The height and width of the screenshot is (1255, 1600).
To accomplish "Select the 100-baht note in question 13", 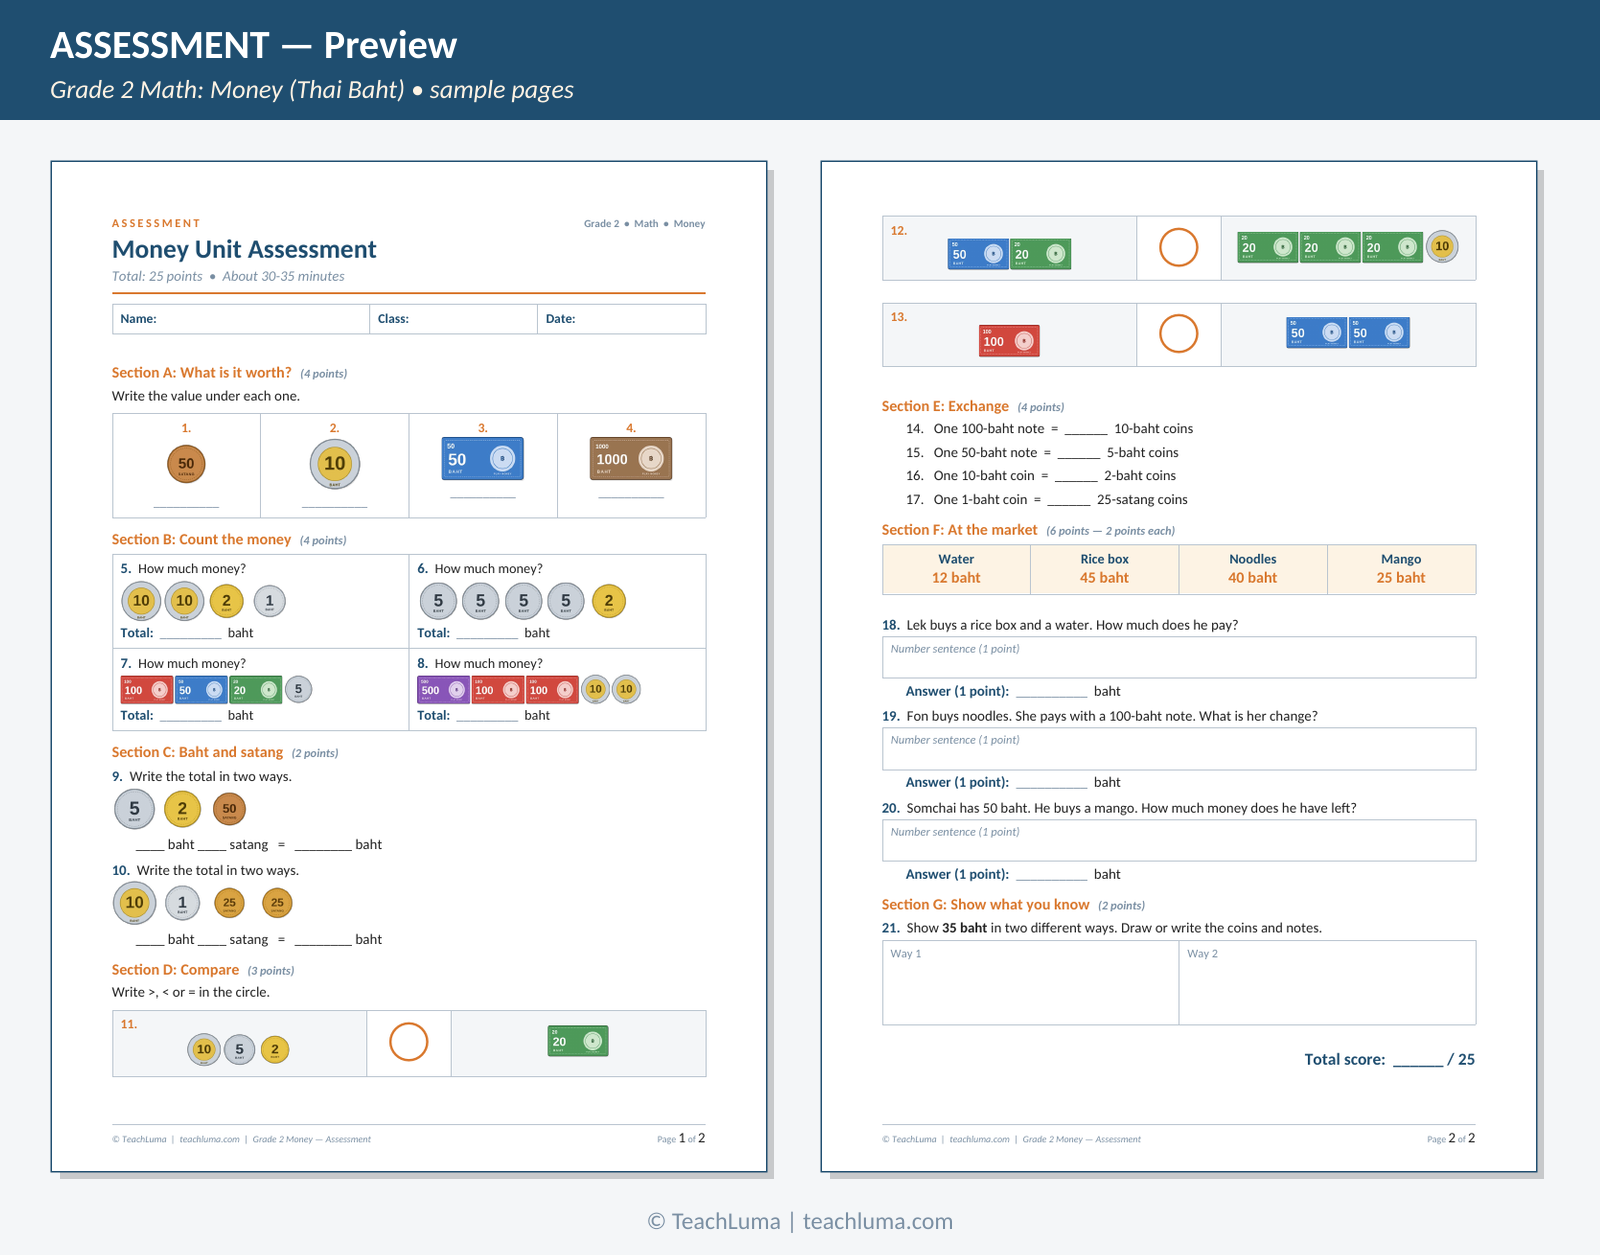I will (x=1009, y=341).
